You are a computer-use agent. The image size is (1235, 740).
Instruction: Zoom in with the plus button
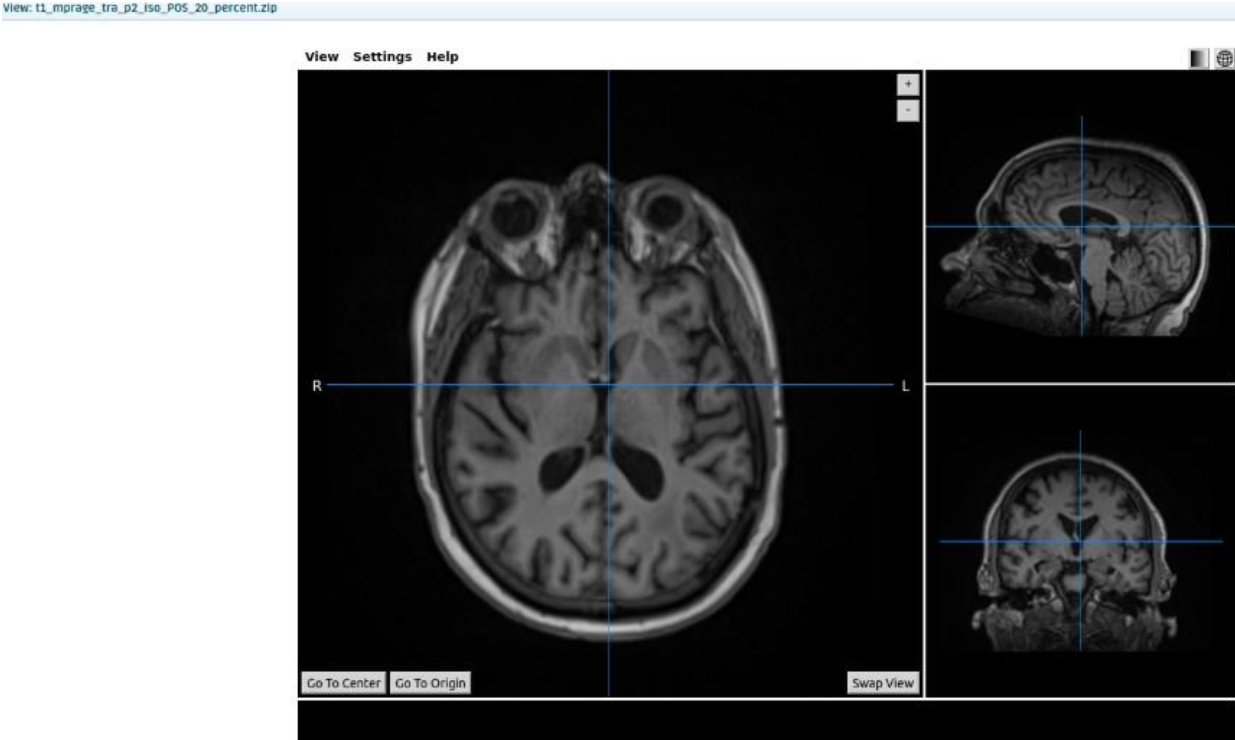[907, 85]
